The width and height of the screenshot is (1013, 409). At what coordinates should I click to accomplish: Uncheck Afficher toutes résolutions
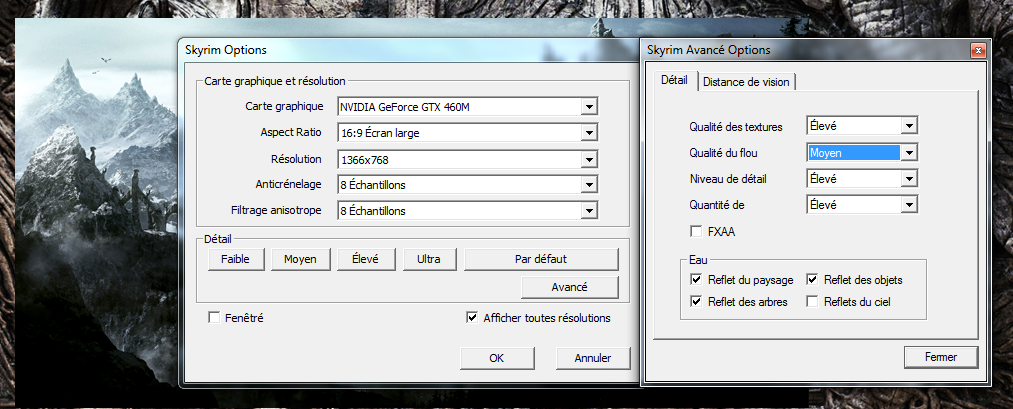click(472, 318)
